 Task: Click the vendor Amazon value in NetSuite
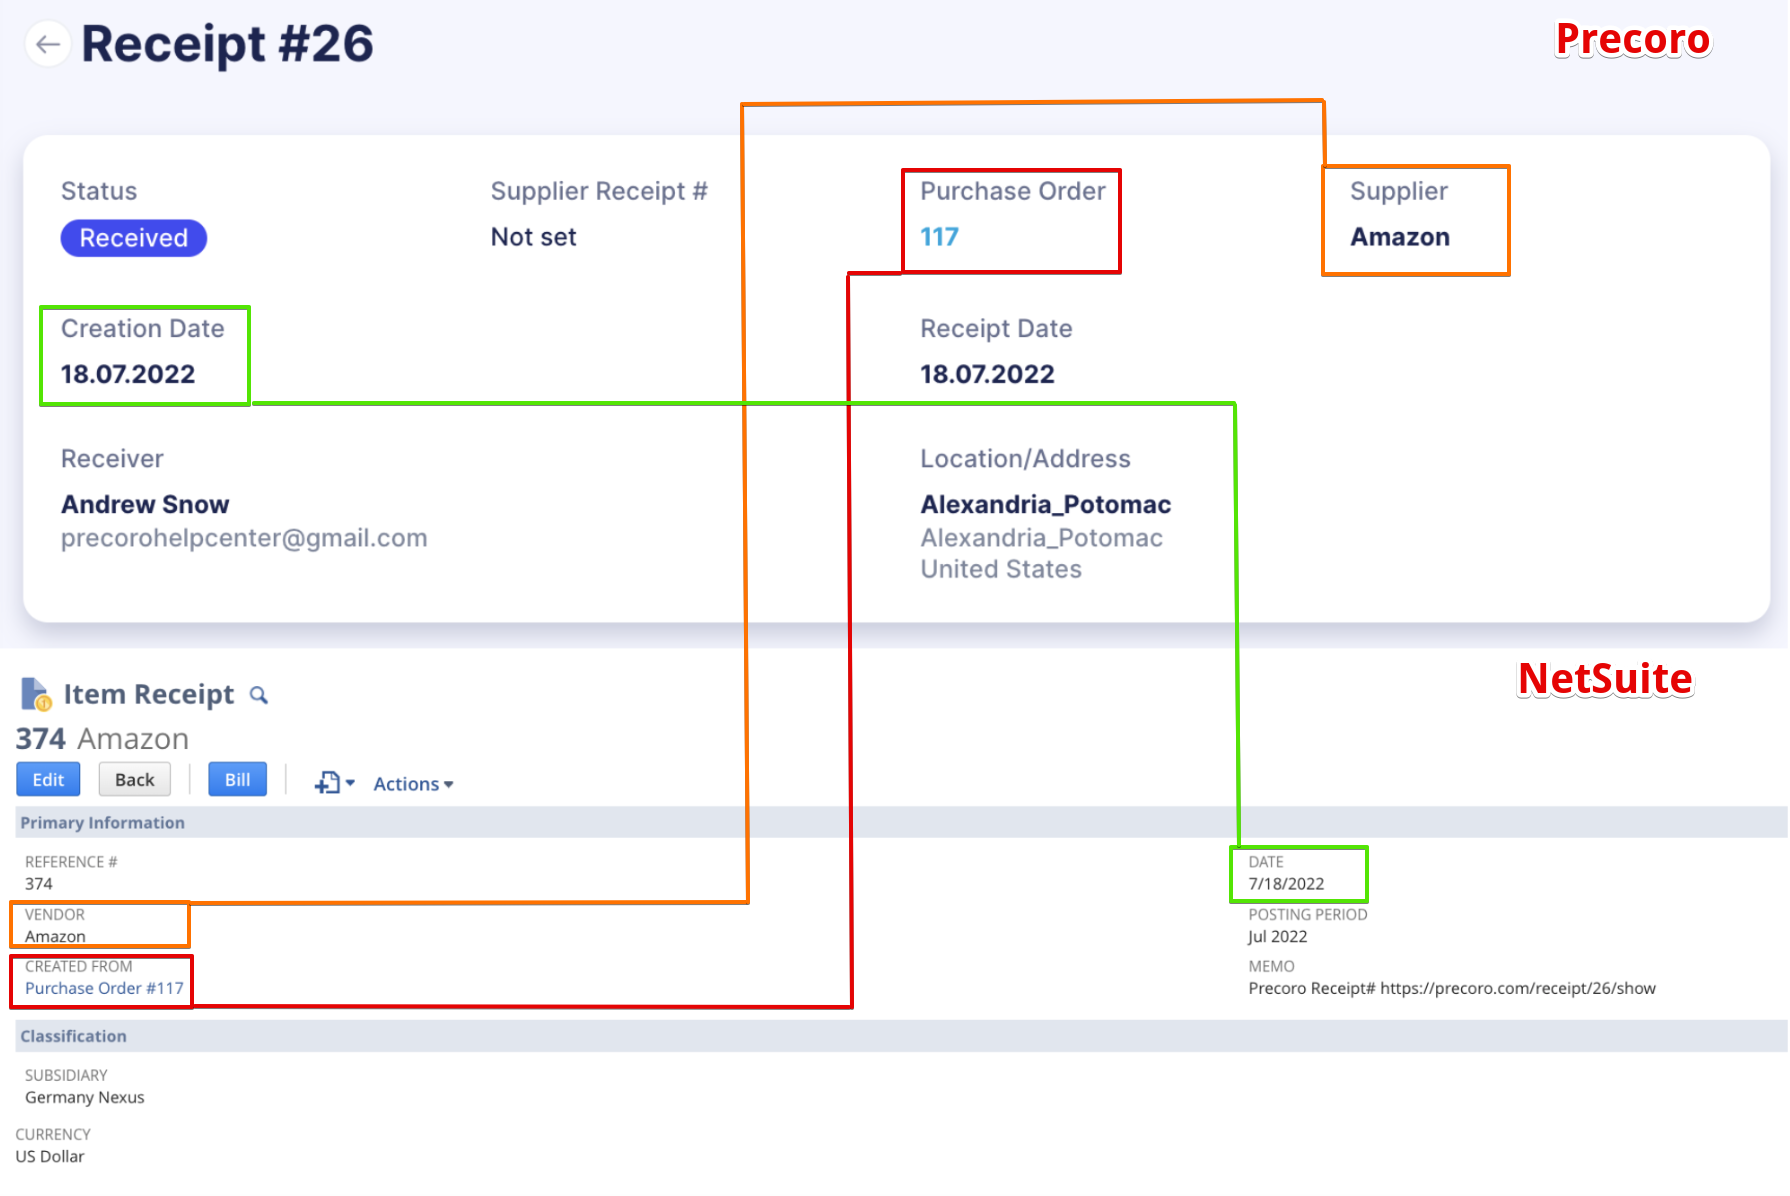coord(55,937)
